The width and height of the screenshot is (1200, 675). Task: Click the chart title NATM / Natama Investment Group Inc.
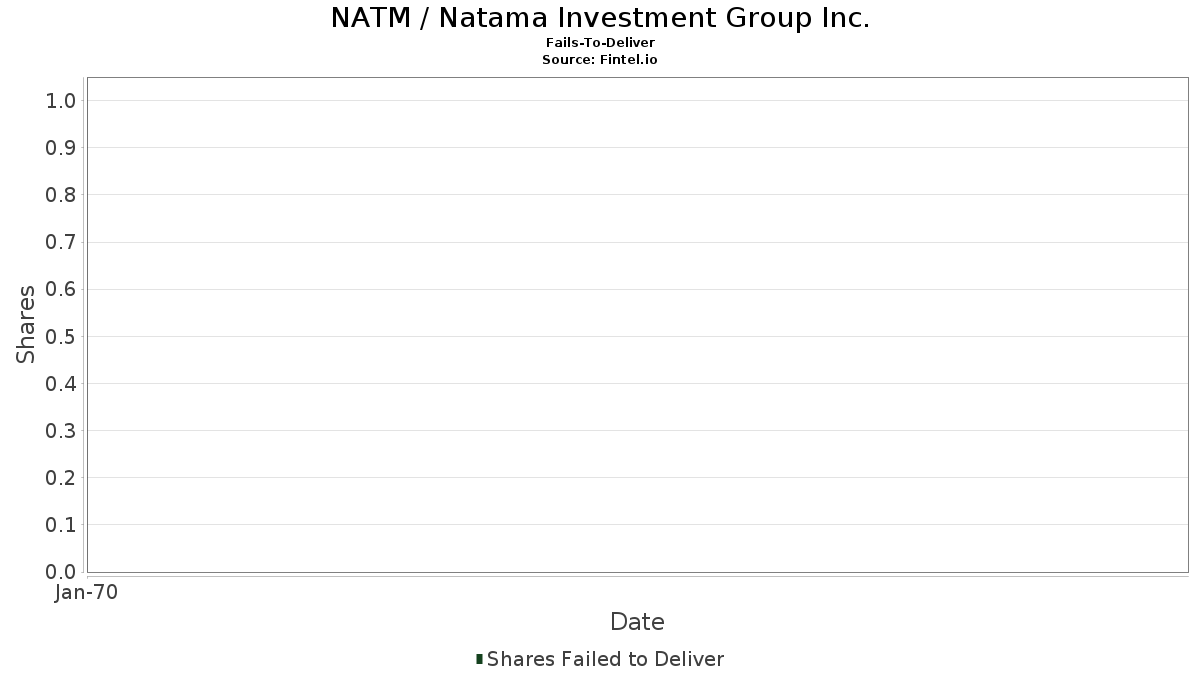(600, 18)
